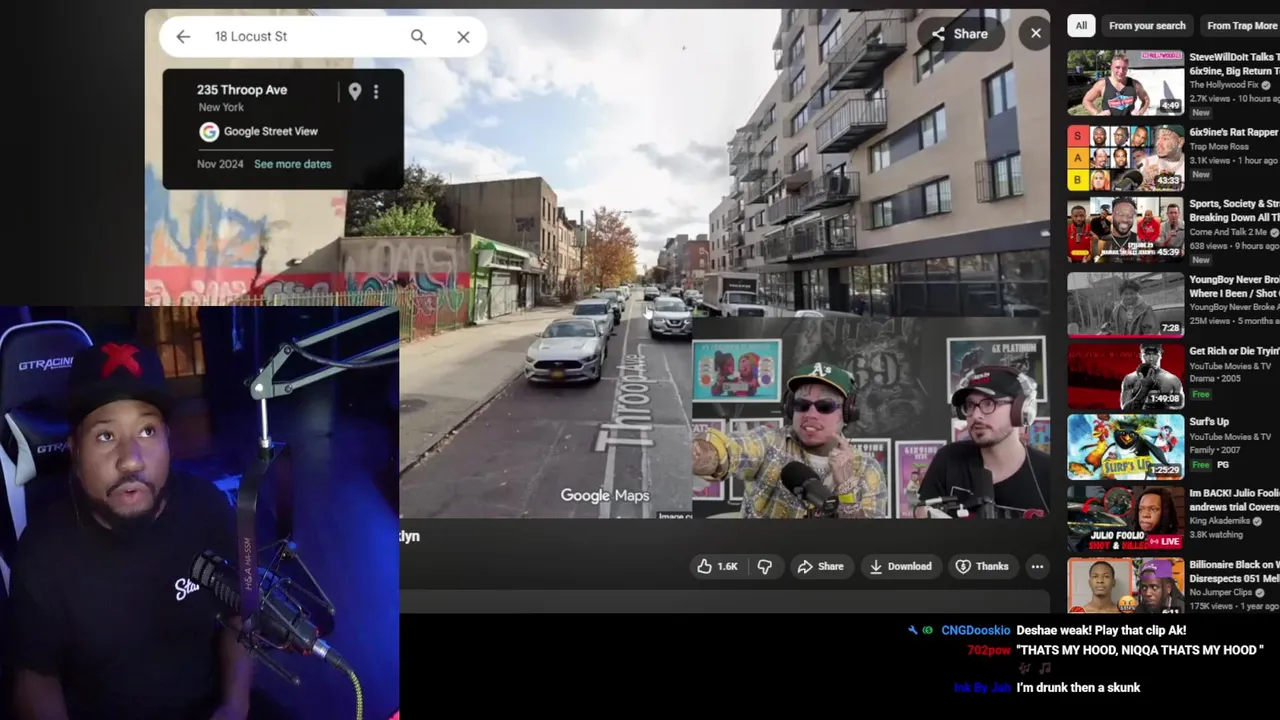Open the Sports, Society video thumbnail
Image resolution: width=1280 pixels, height=720 pixels.
coord(1125,230)
